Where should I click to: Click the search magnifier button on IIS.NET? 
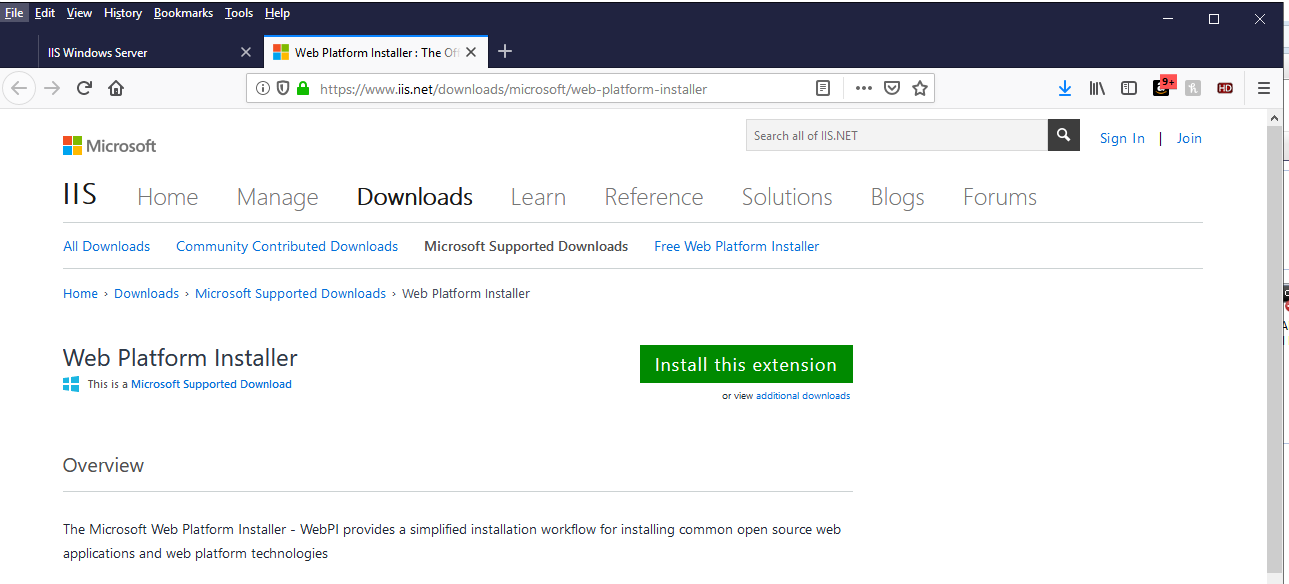click(x=1063, y=135)
